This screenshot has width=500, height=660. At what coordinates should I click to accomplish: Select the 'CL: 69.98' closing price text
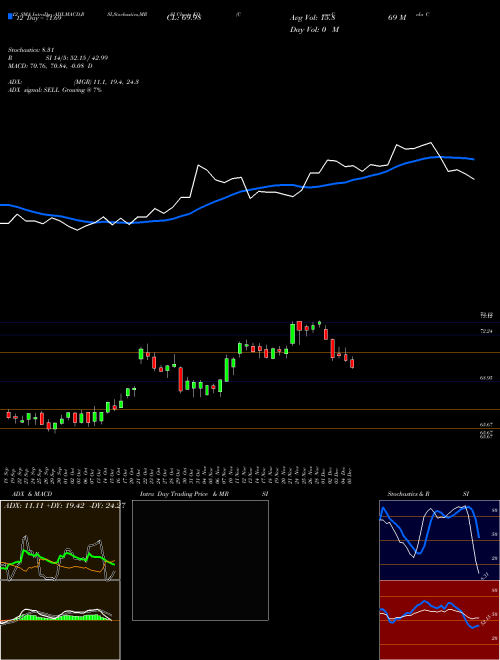pyautogui.click(x=184, y=18)
